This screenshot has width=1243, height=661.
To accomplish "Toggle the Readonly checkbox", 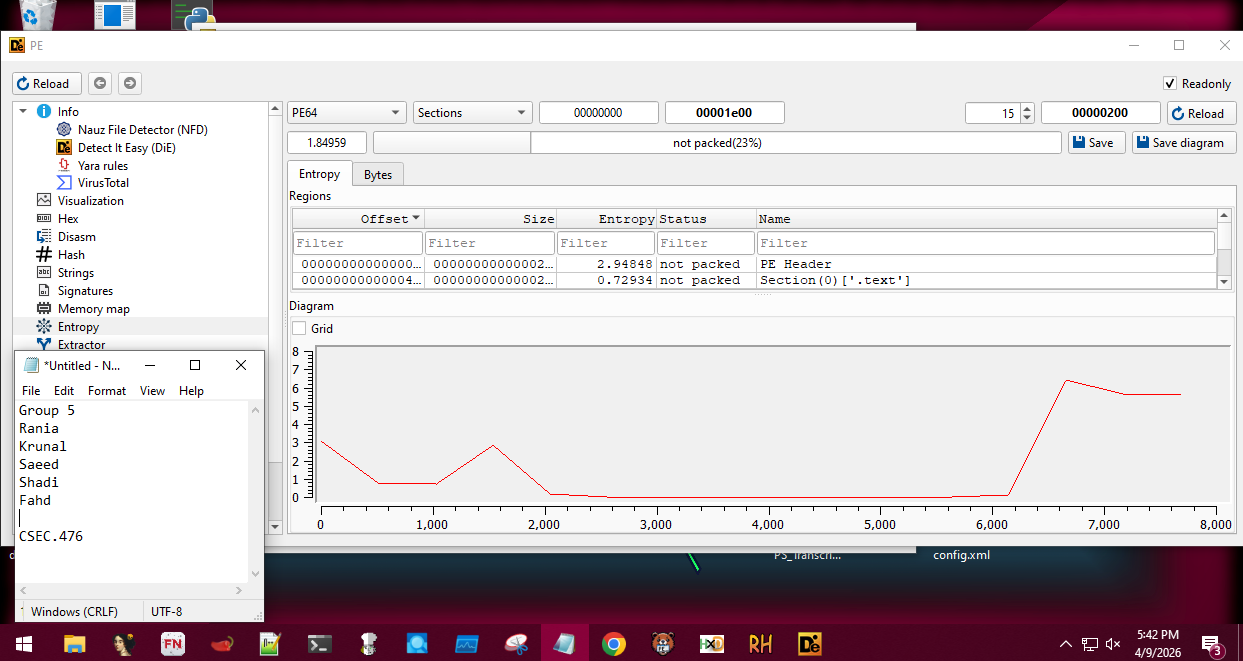I will 1170,84.
